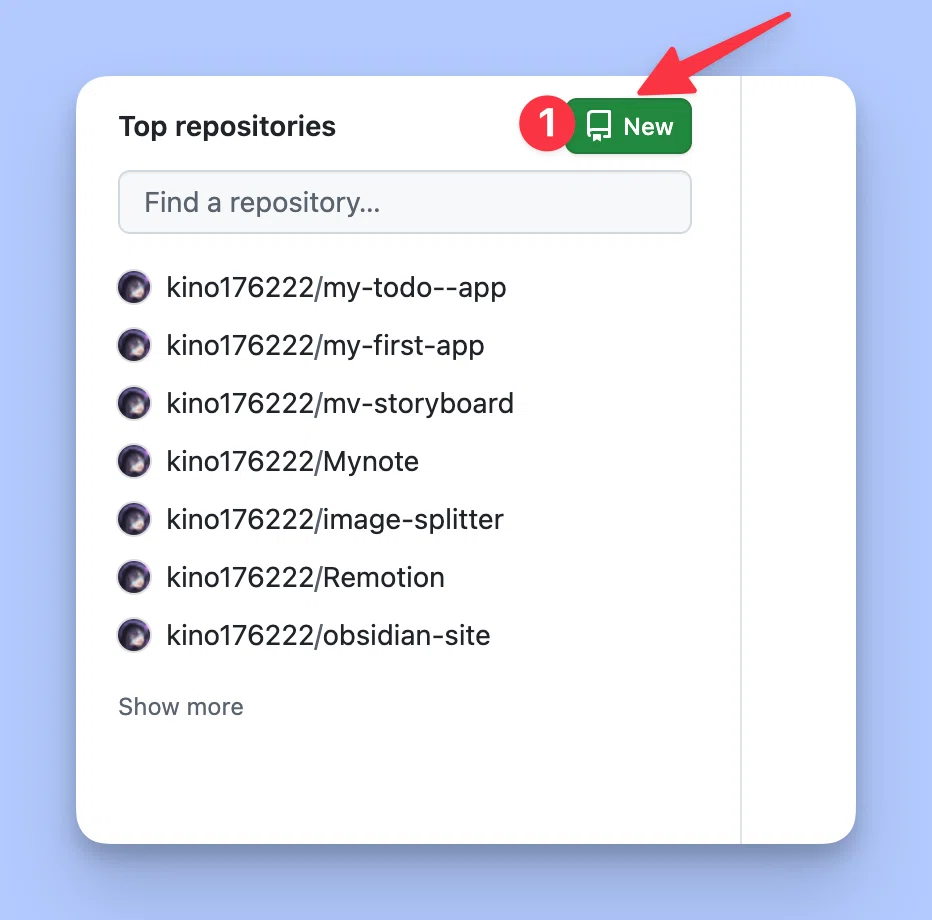Select the kino176222/image-splitter repository
Image resolution: width=932 pixels, height=920 pixels.
(335, 520)
